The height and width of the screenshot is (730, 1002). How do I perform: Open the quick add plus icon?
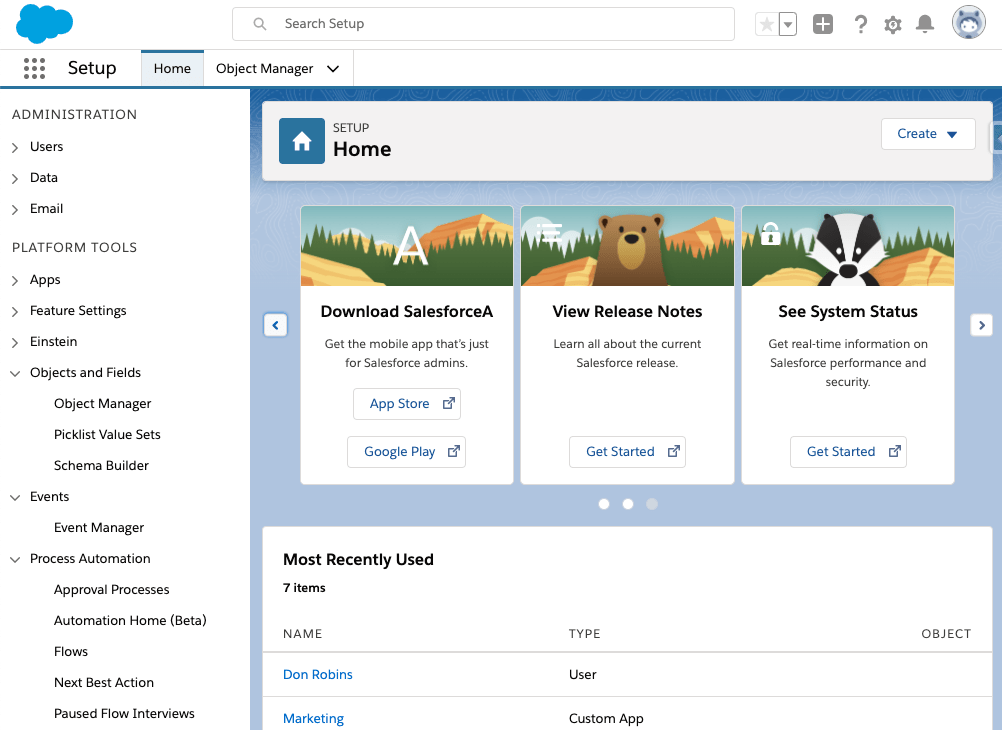[x=822, y=23]
